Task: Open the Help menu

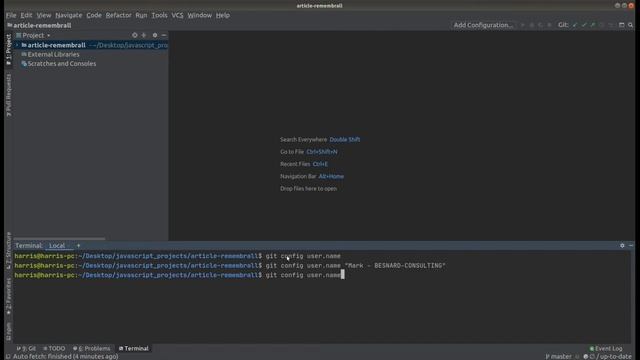Action: point(222,15)
